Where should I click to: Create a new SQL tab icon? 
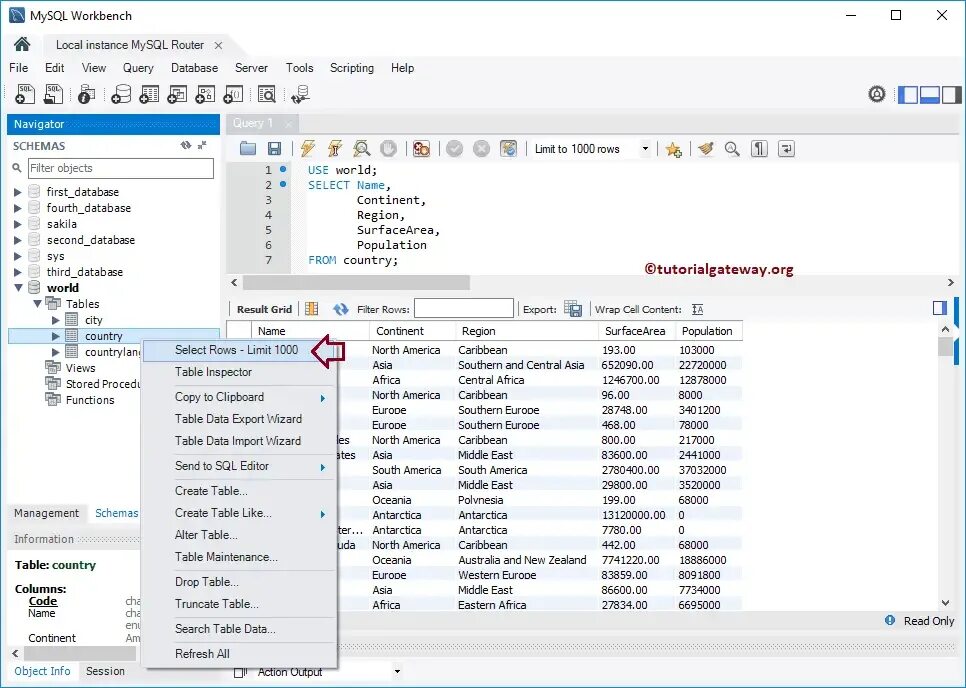[25, 94]
